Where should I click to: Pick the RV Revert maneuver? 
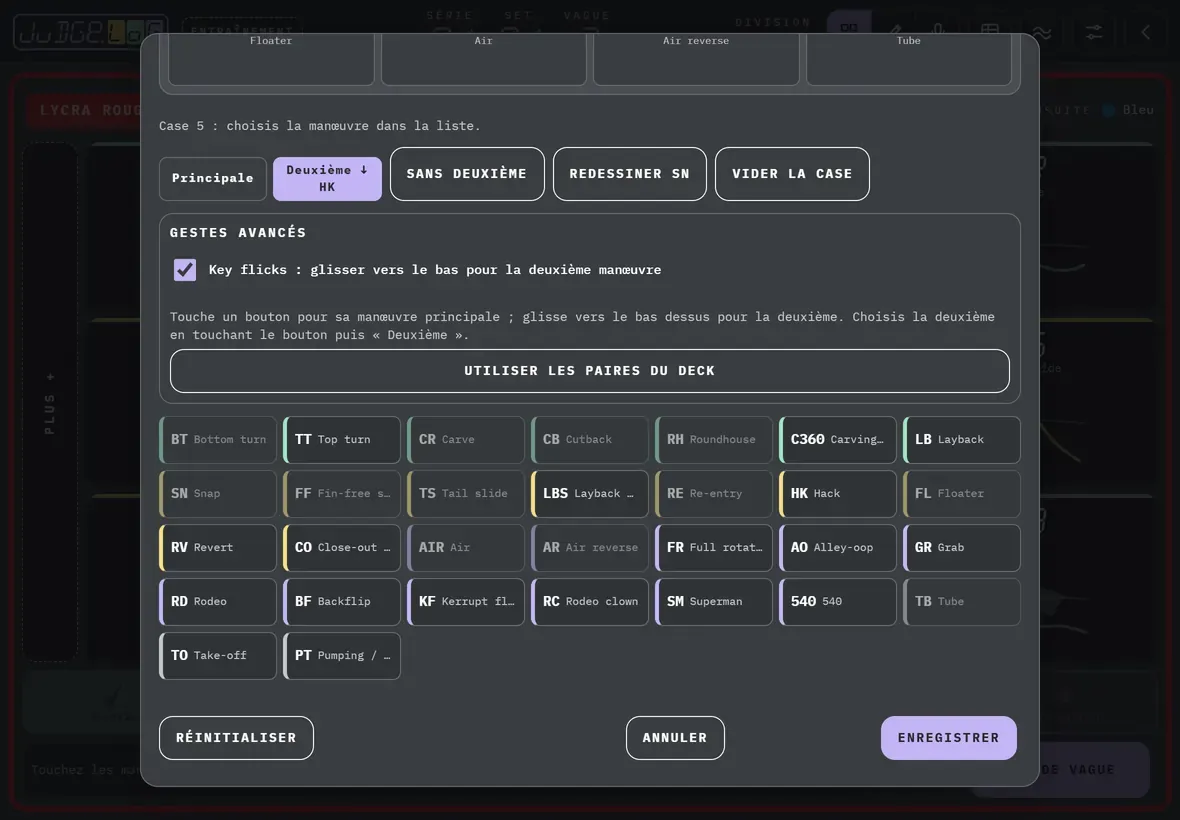point(218,548)
